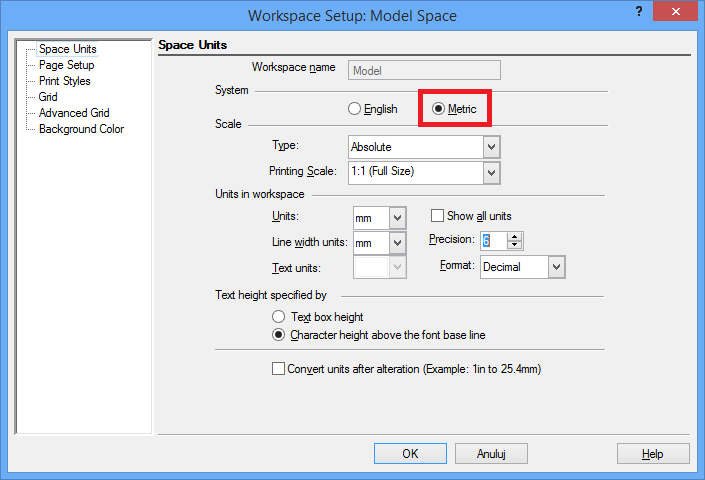Image resolution: width=705 pixels, height=480 pixels.
Task: Select the Metric system radio button
Action: click(438, 109)
